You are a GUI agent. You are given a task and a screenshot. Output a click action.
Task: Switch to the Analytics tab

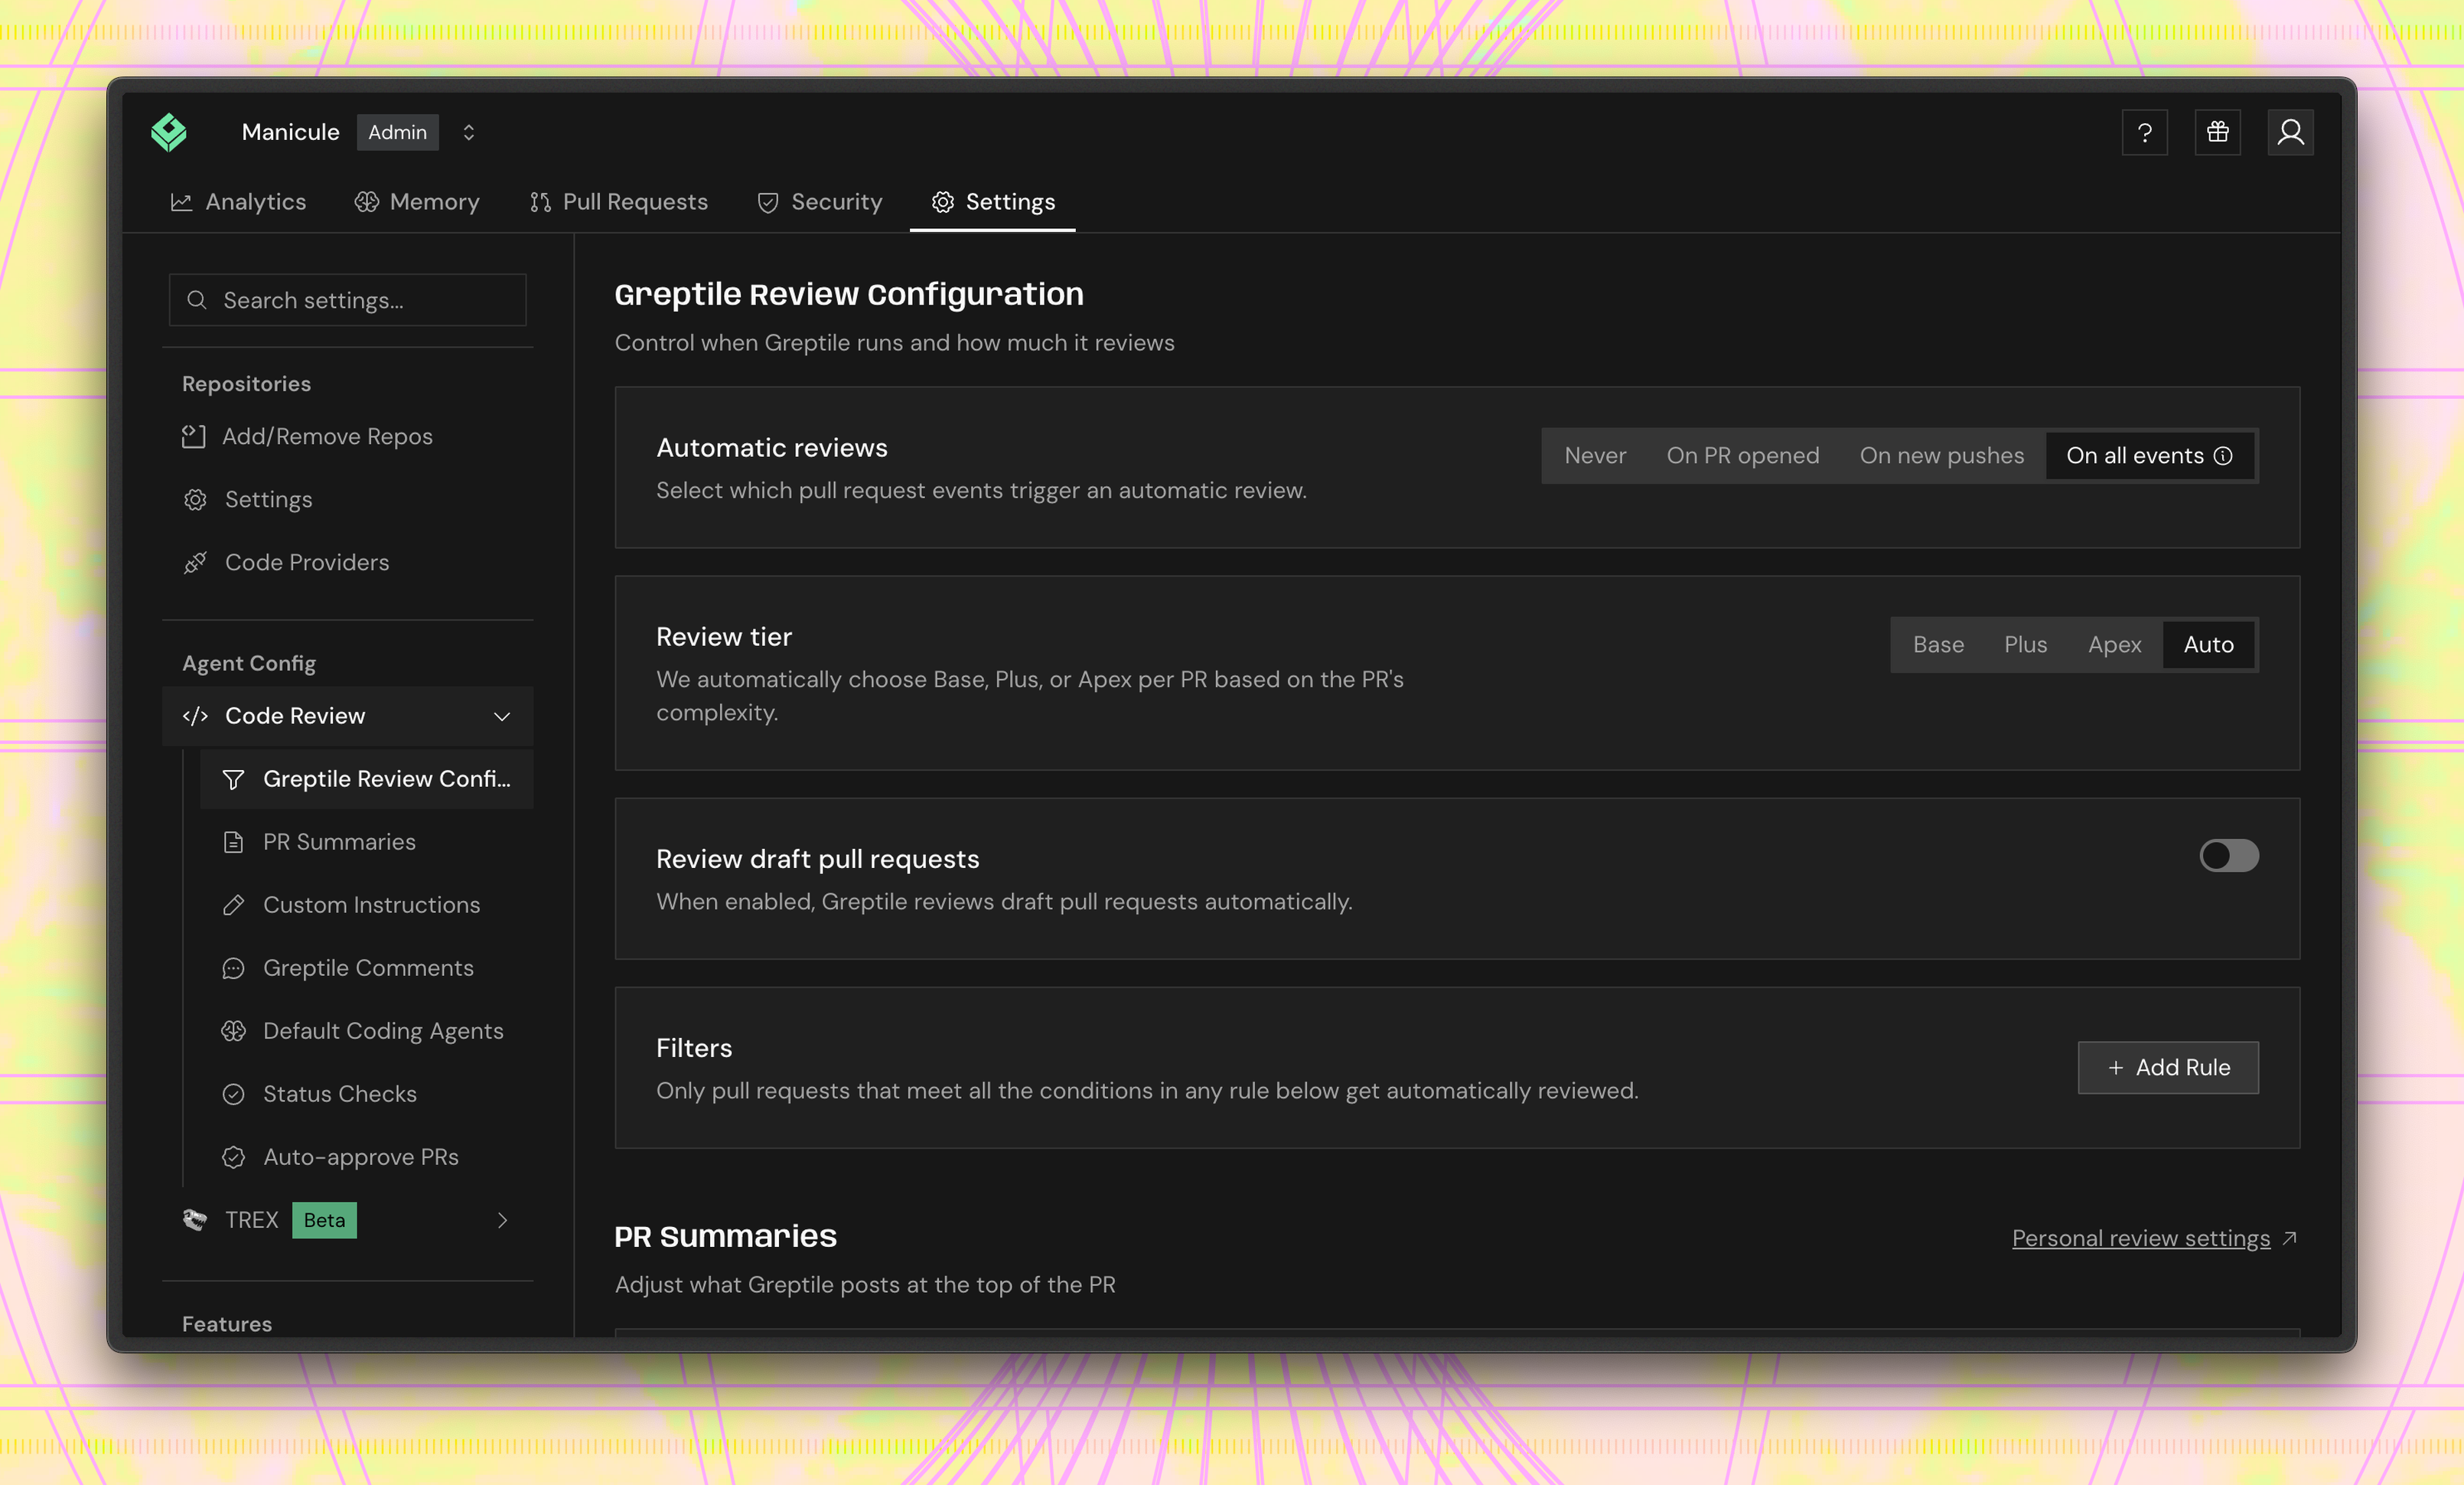pyautogui.click(x=238, y=202)
